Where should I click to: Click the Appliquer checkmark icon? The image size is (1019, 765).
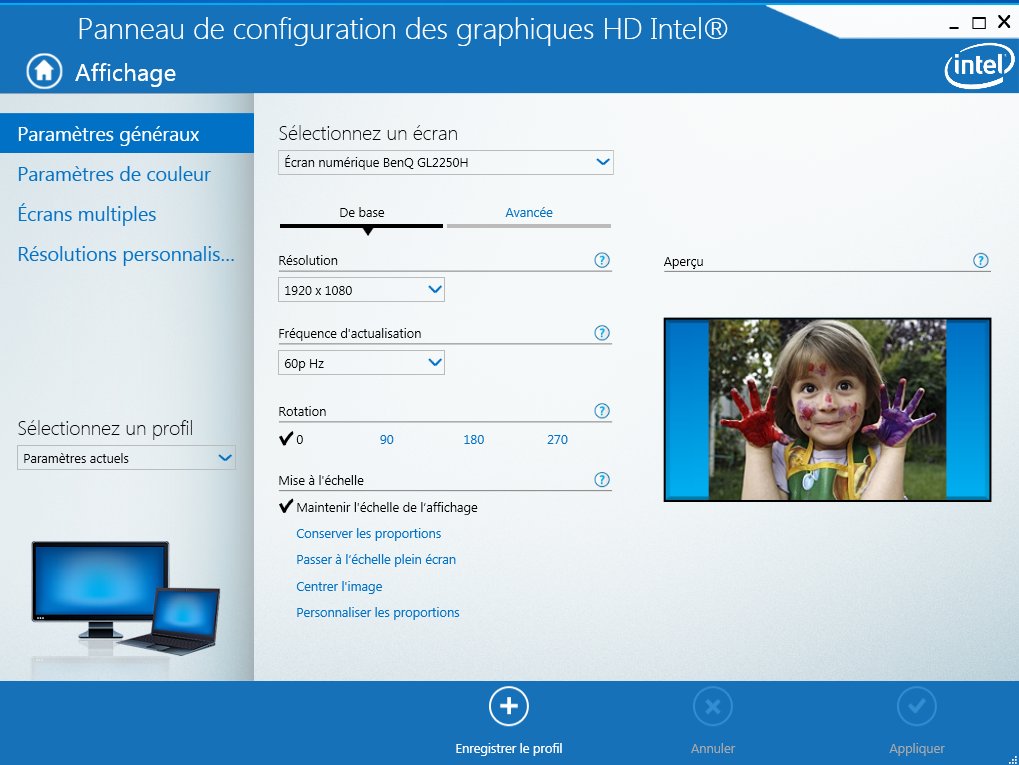pos(916,705)
